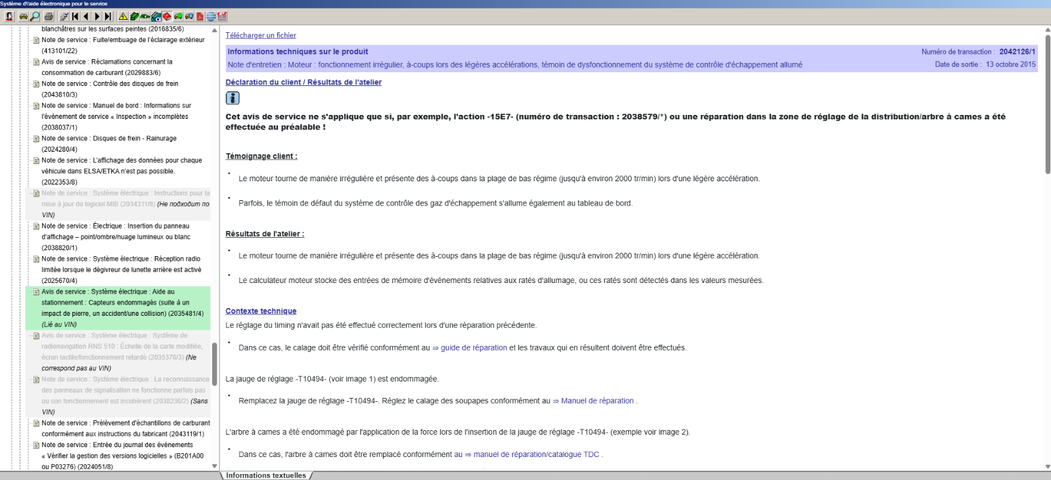Click the Informations techniques sur le produit header

[298, 52]
